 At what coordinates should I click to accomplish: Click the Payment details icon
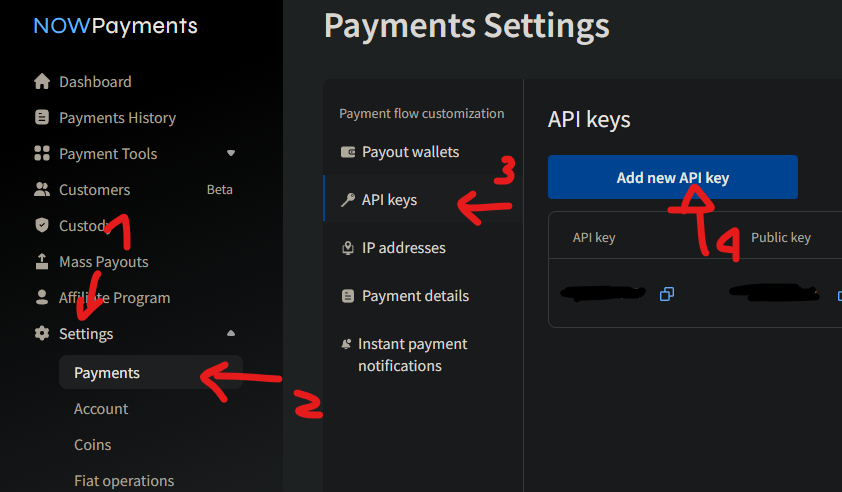[348, 296]
